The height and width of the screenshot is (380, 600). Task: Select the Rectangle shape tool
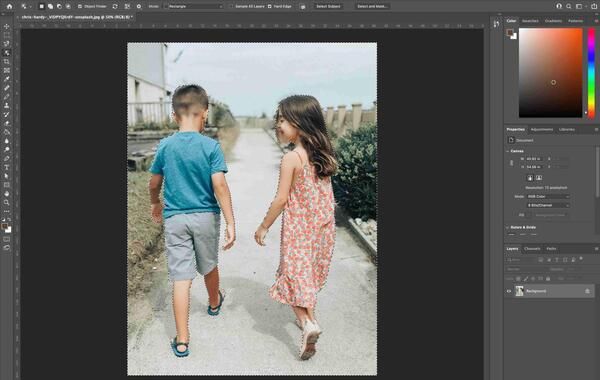(7, 185)
